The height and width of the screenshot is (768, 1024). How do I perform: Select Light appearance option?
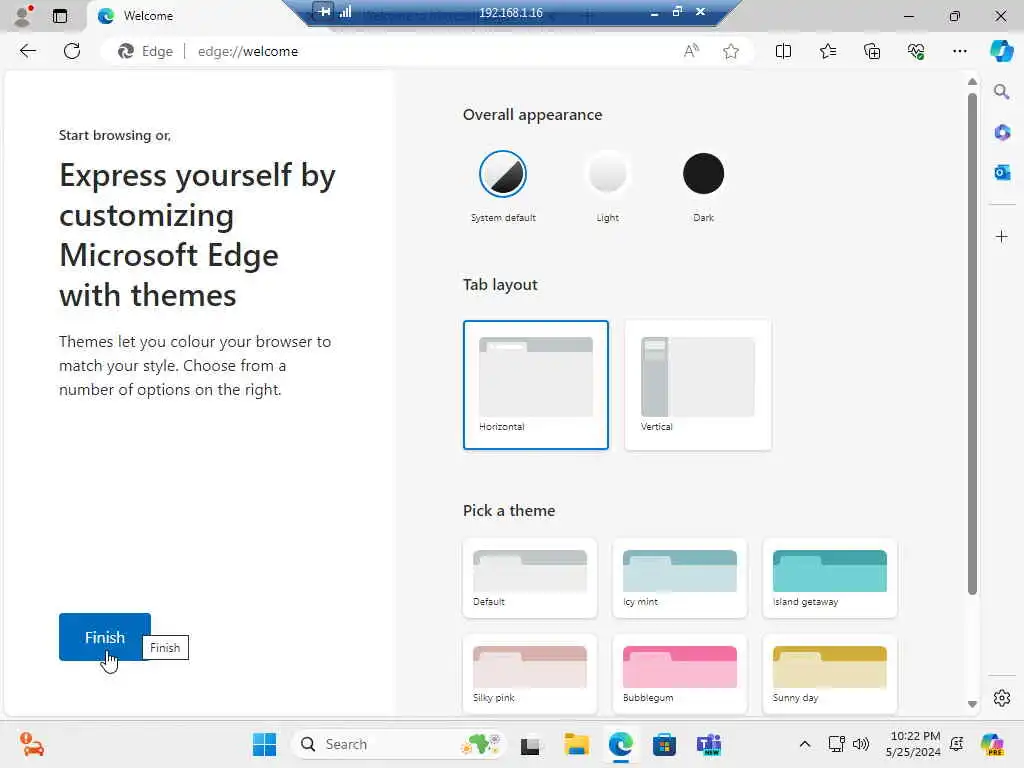(607, 174)
